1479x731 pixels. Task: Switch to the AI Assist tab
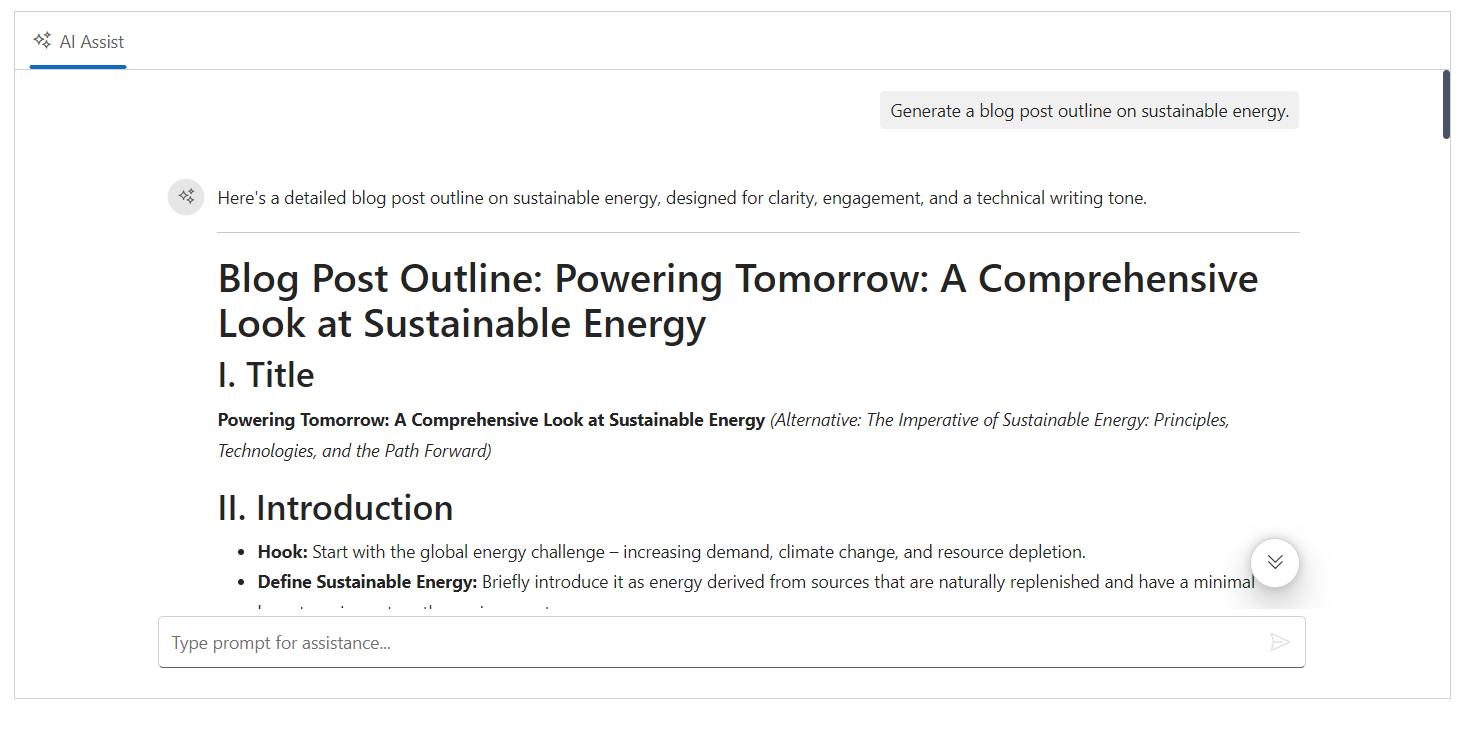pyautogui.click(x=78, y=42)
